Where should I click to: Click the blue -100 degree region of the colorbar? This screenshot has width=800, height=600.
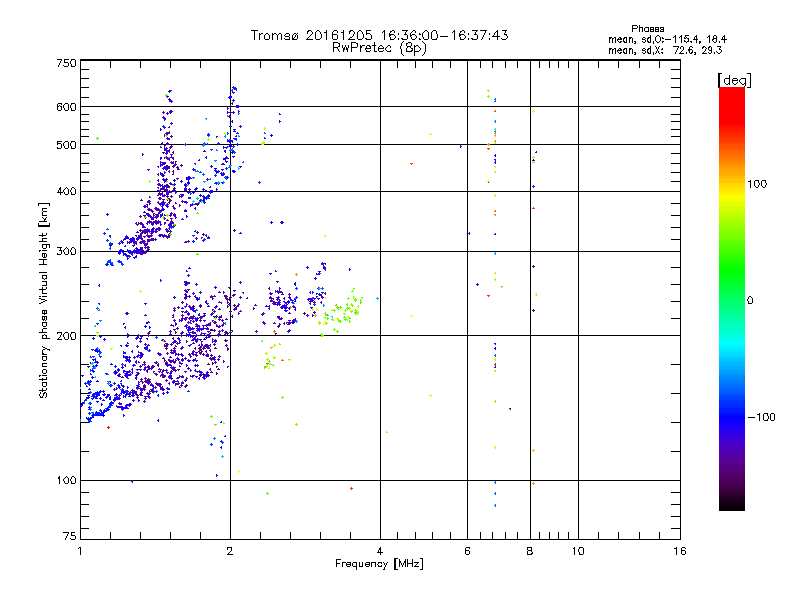(x=732, y=416)
